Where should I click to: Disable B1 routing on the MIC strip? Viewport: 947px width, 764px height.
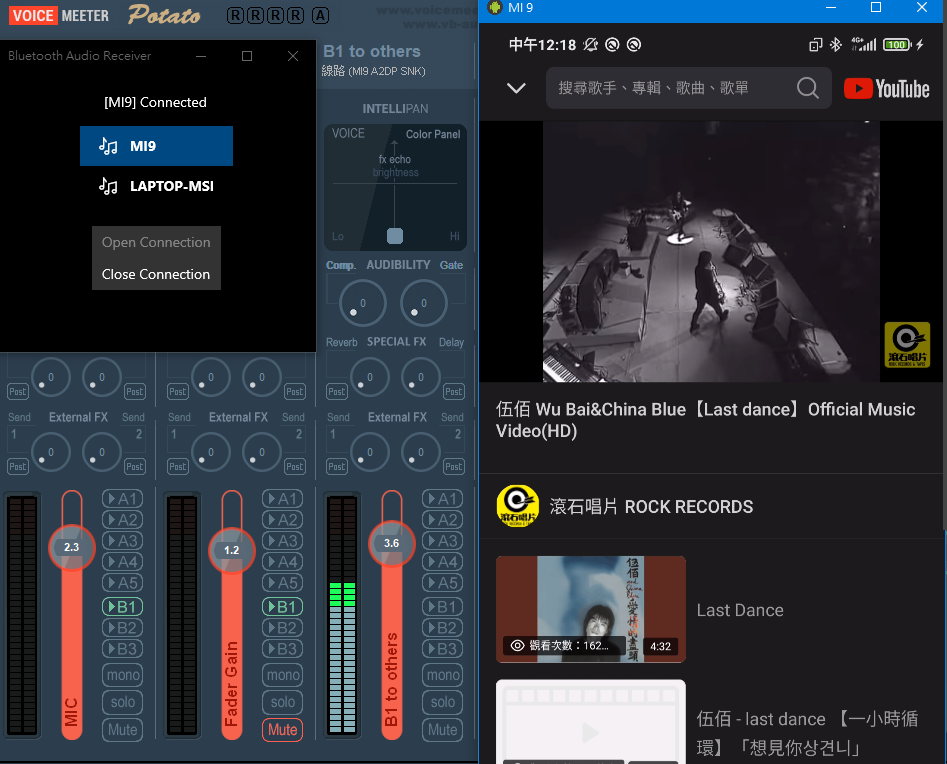pos(123,607)
